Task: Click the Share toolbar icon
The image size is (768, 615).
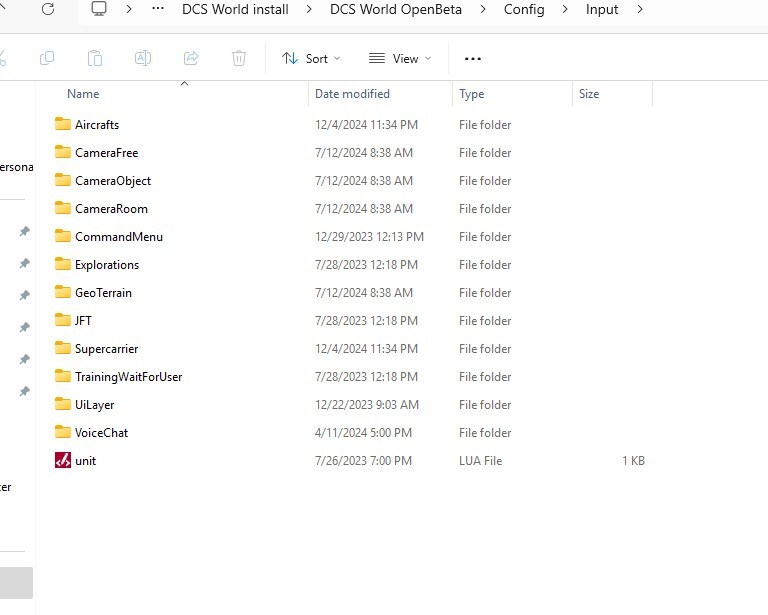Action: [191, 58]
